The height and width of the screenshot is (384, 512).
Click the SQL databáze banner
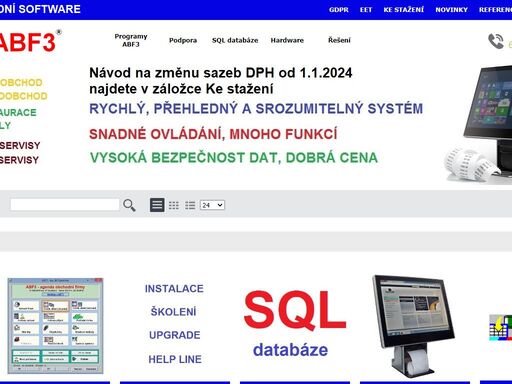click(294, 323)
